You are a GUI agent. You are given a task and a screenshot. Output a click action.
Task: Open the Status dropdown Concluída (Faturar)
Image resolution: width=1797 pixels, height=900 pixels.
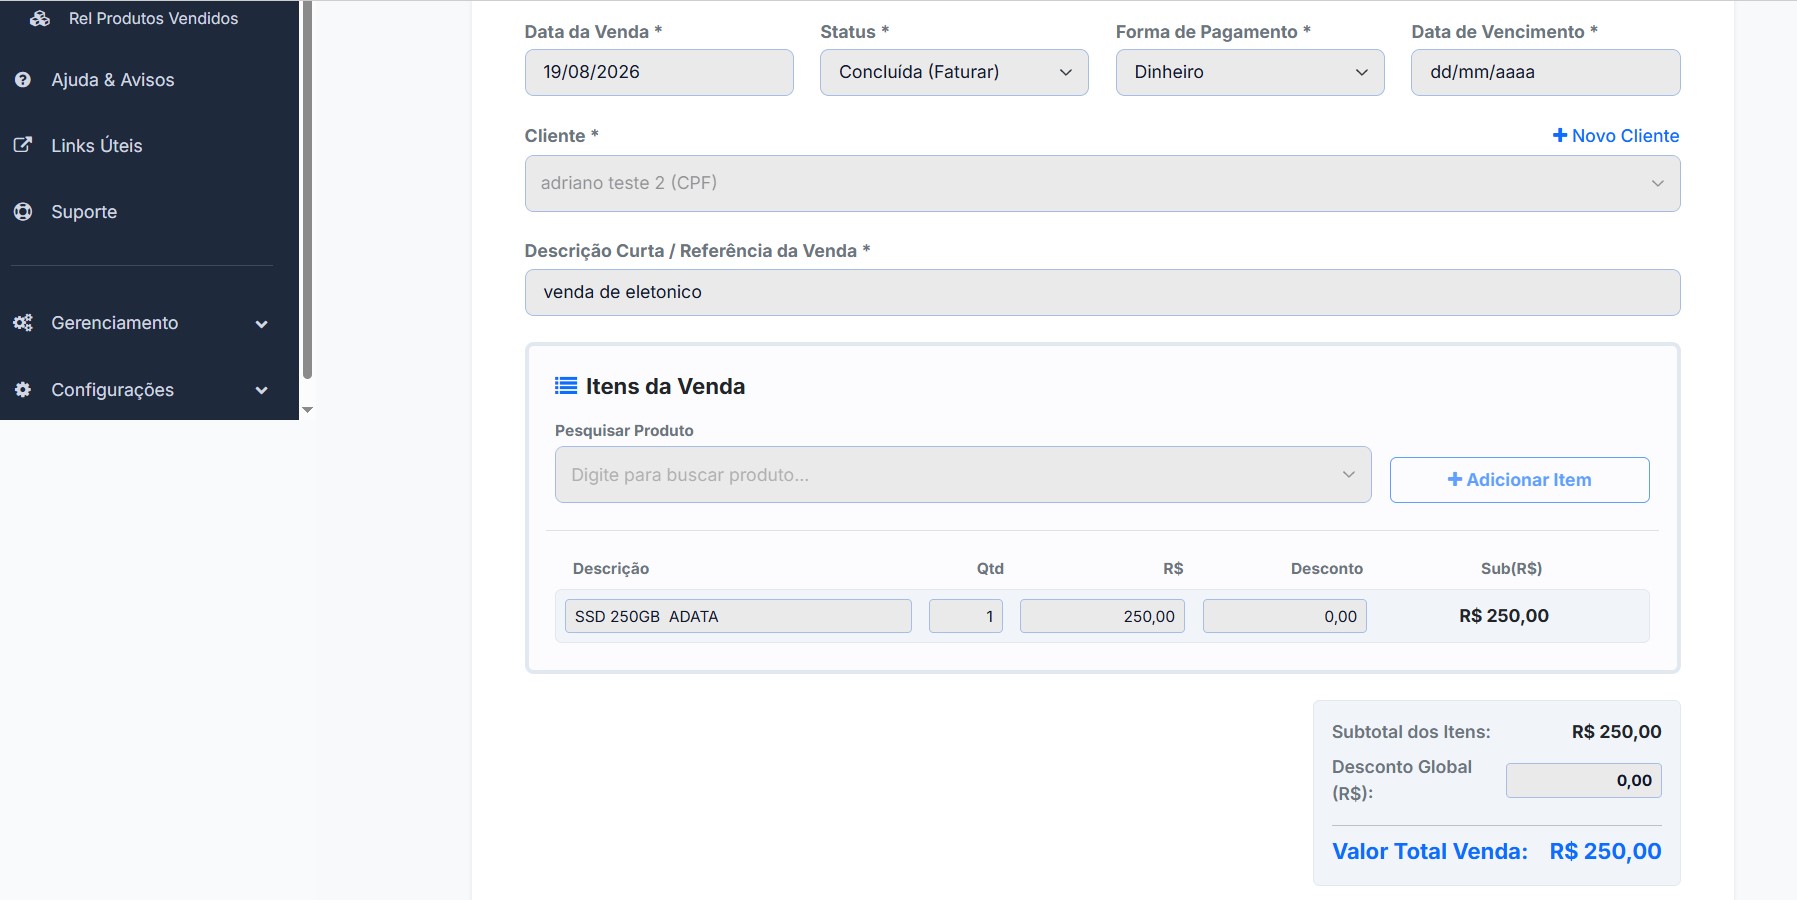coord(954,72)
